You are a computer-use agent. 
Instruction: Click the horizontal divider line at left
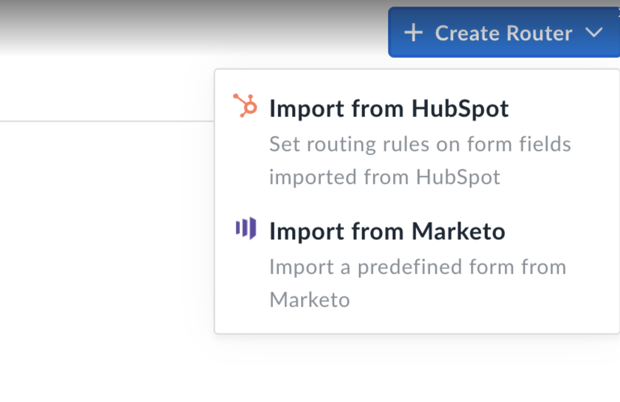(x=107, y=121)
